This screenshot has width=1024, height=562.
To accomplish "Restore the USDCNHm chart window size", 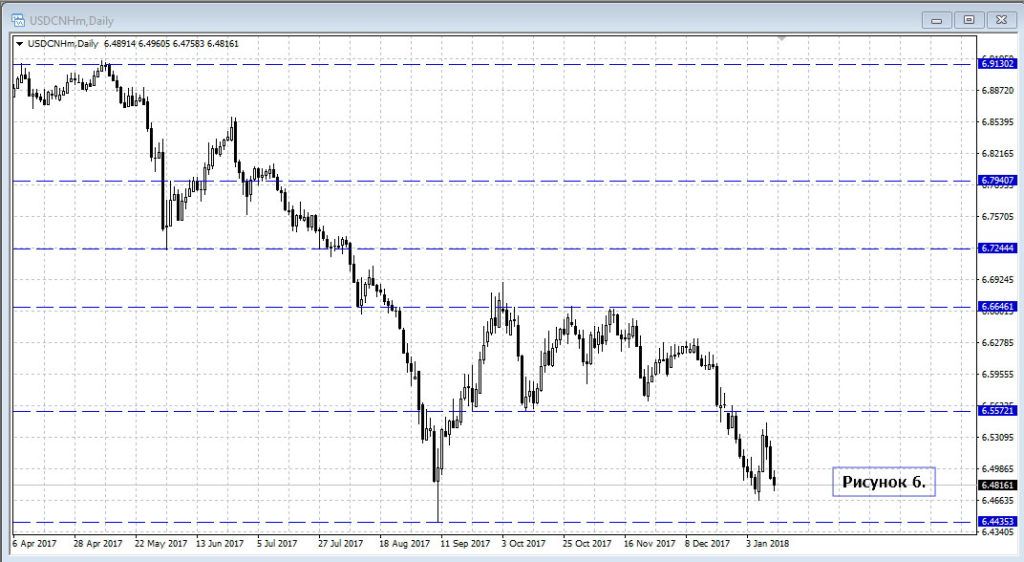I will (968, 19).
